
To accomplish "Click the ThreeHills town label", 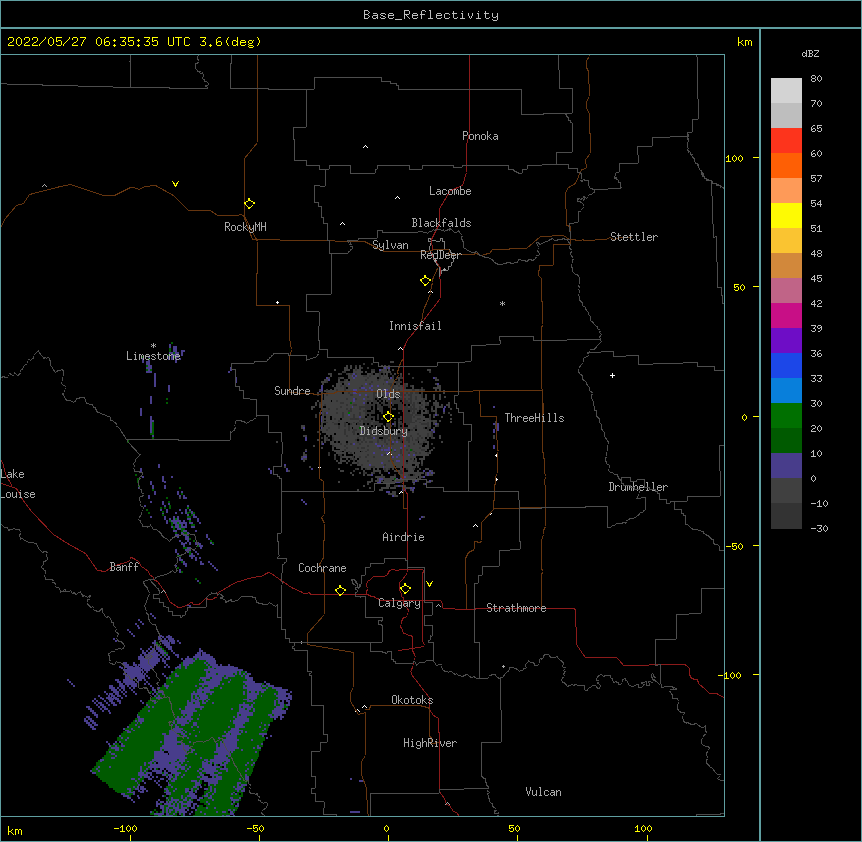I will click(534, 418).
